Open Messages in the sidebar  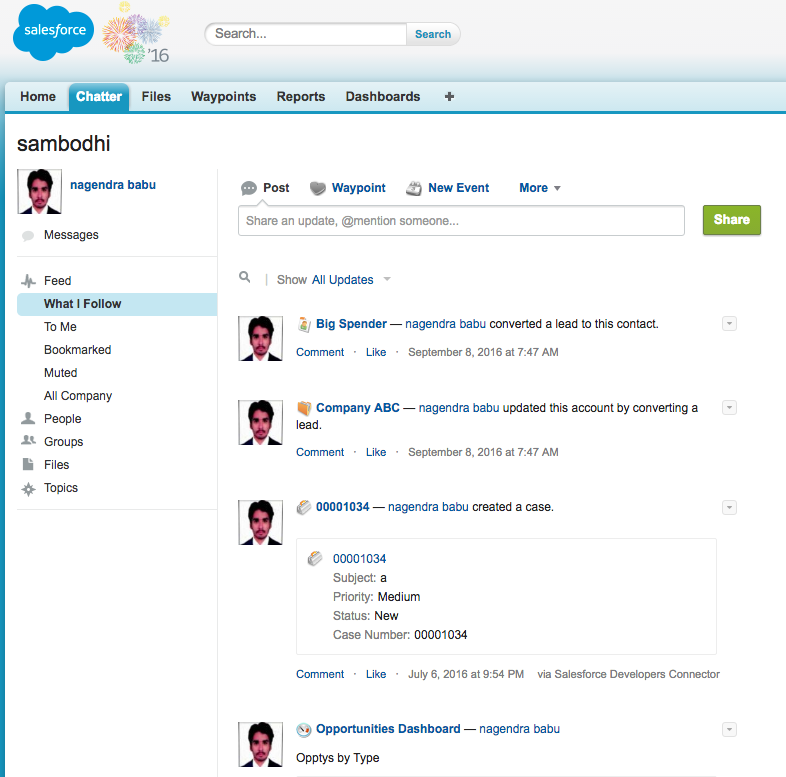coord(71,235)
